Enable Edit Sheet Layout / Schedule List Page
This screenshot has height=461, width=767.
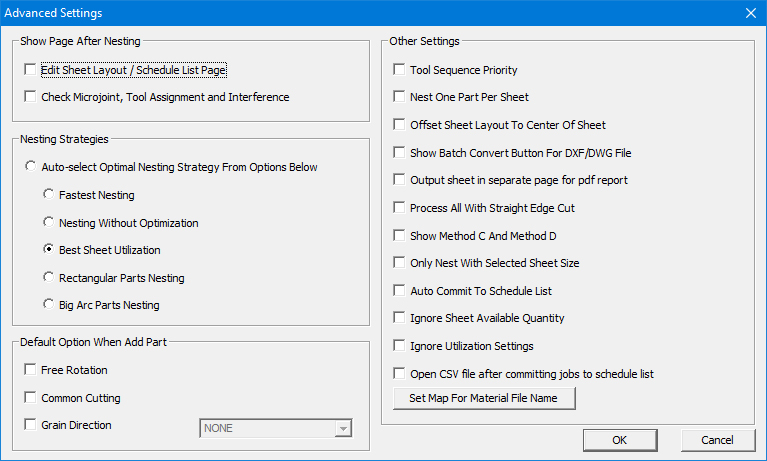tap(31, 70)
